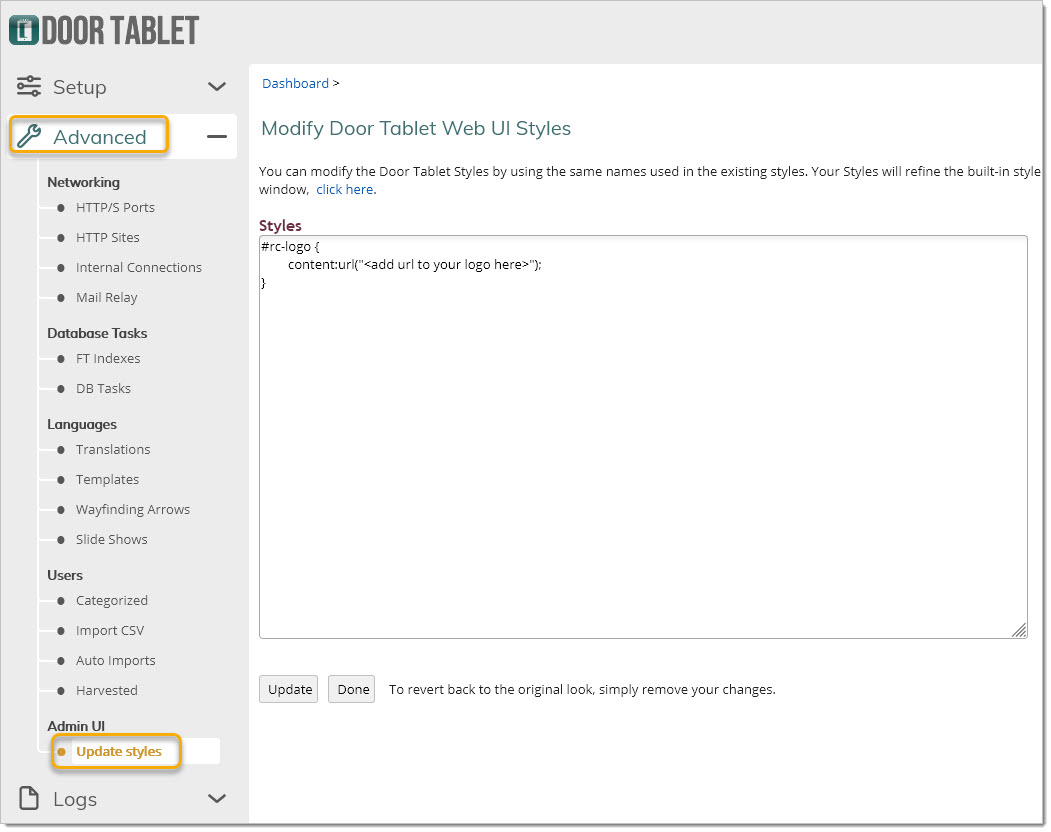This screenshot has height=832, width=1051.
Task: Go to Internal Connections
Action: click(139, 268)
